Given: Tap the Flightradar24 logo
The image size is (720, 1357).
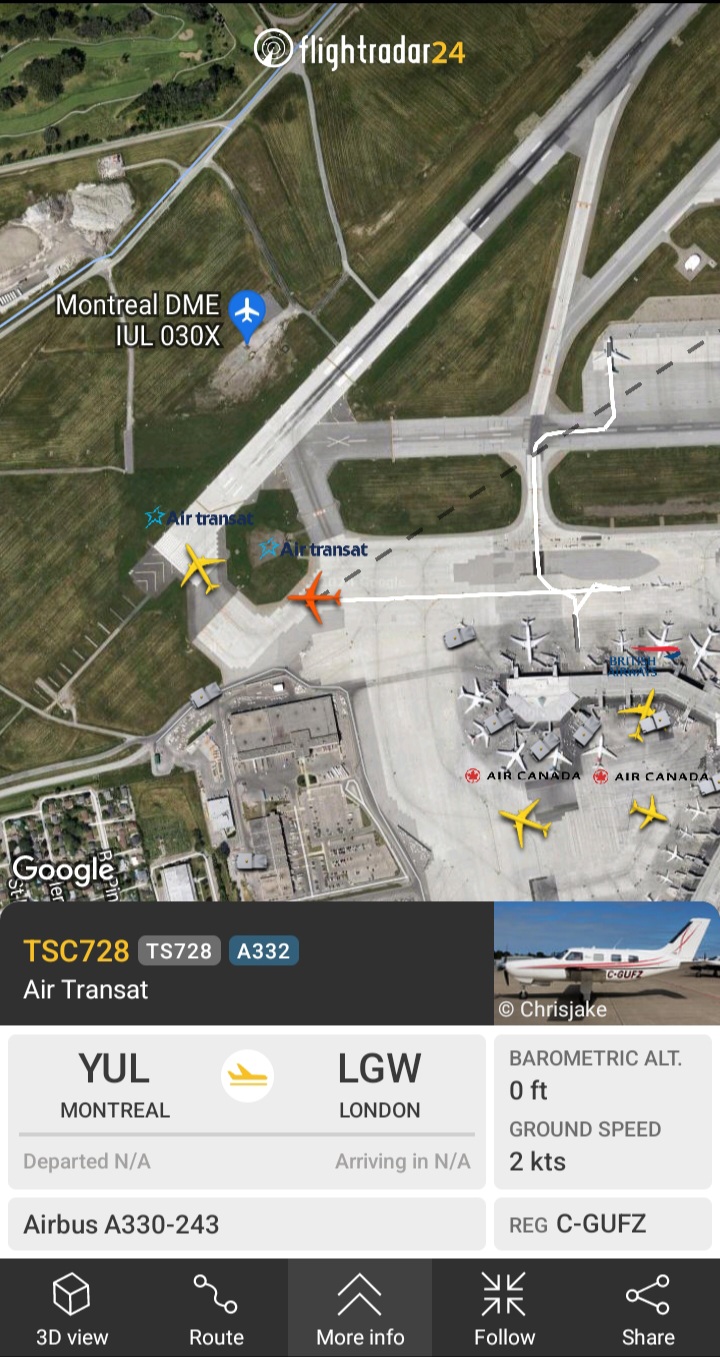Looking at the screenshot, I should pyautogui.click(x=359, y=49).
